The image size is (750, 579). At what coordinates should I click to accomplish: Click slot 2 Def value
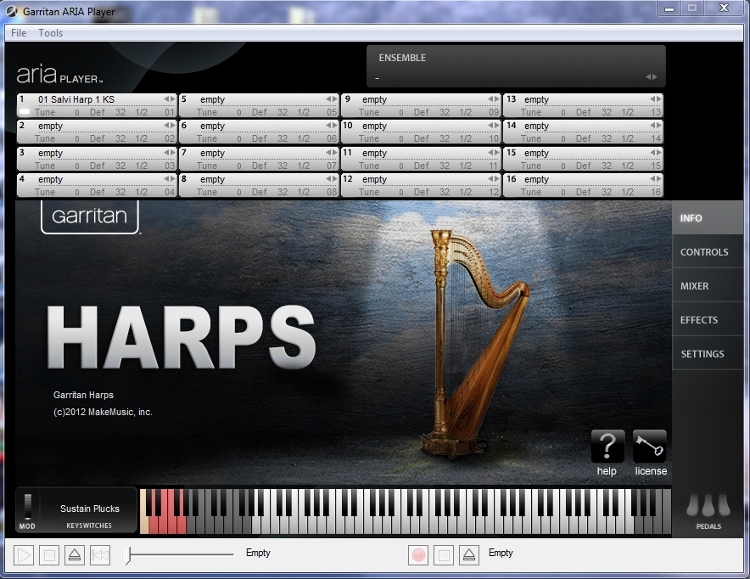click(98, 139)
